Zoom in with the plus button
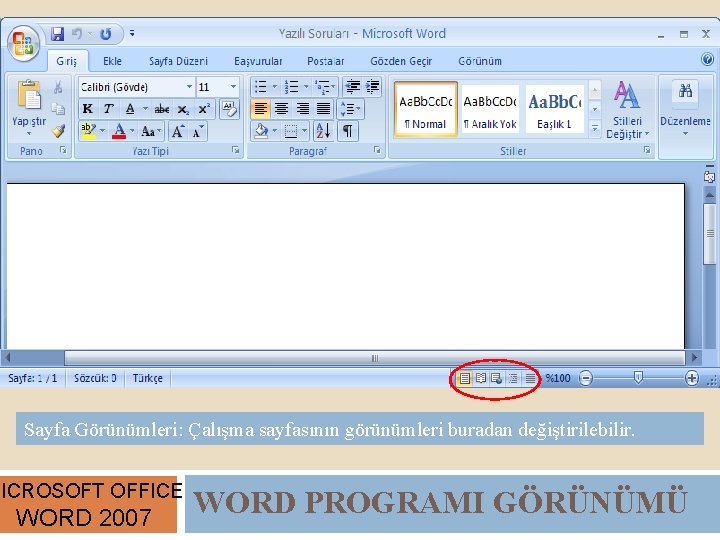This screenshot has height=540, width=720. (x=692, y=378)
